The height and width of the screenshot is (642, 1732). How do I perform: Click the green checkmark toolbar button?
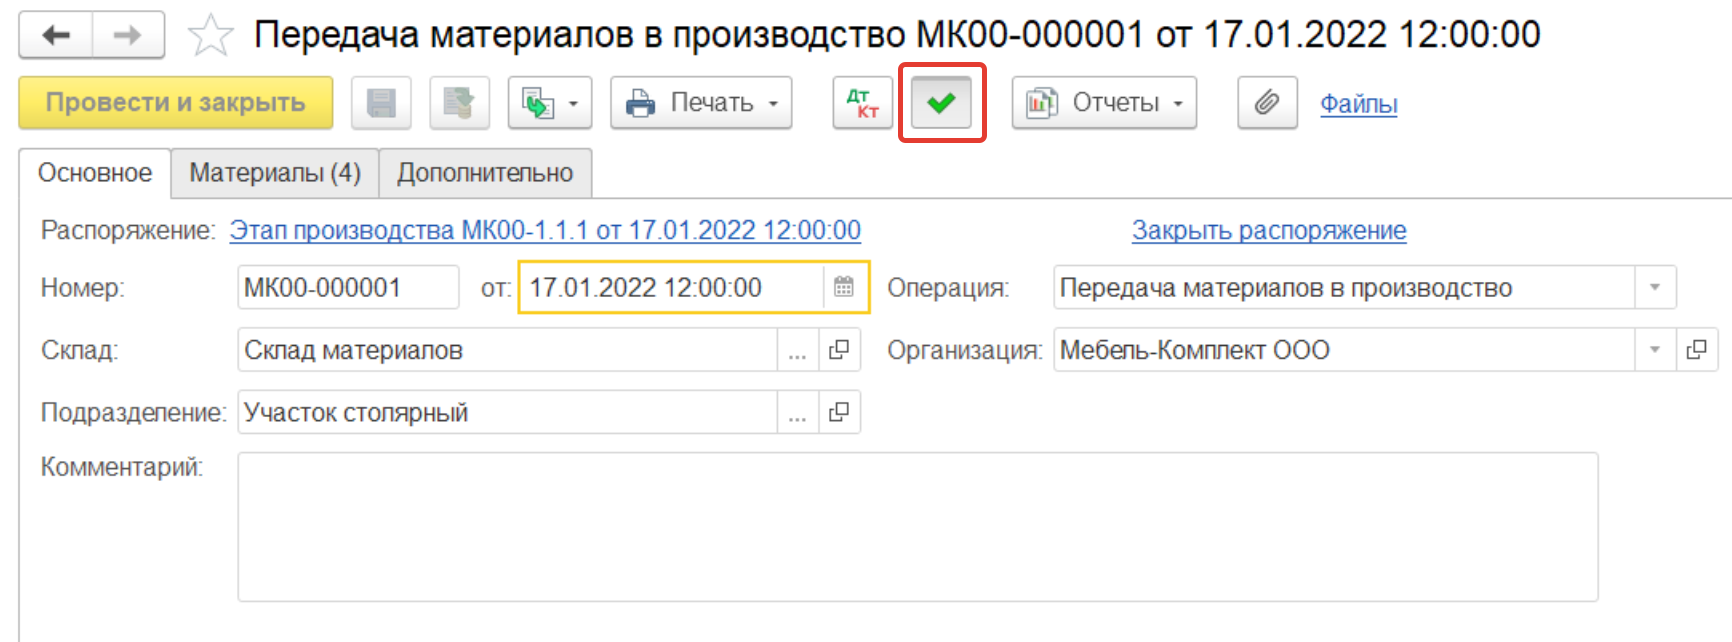(x=941, y=103)
